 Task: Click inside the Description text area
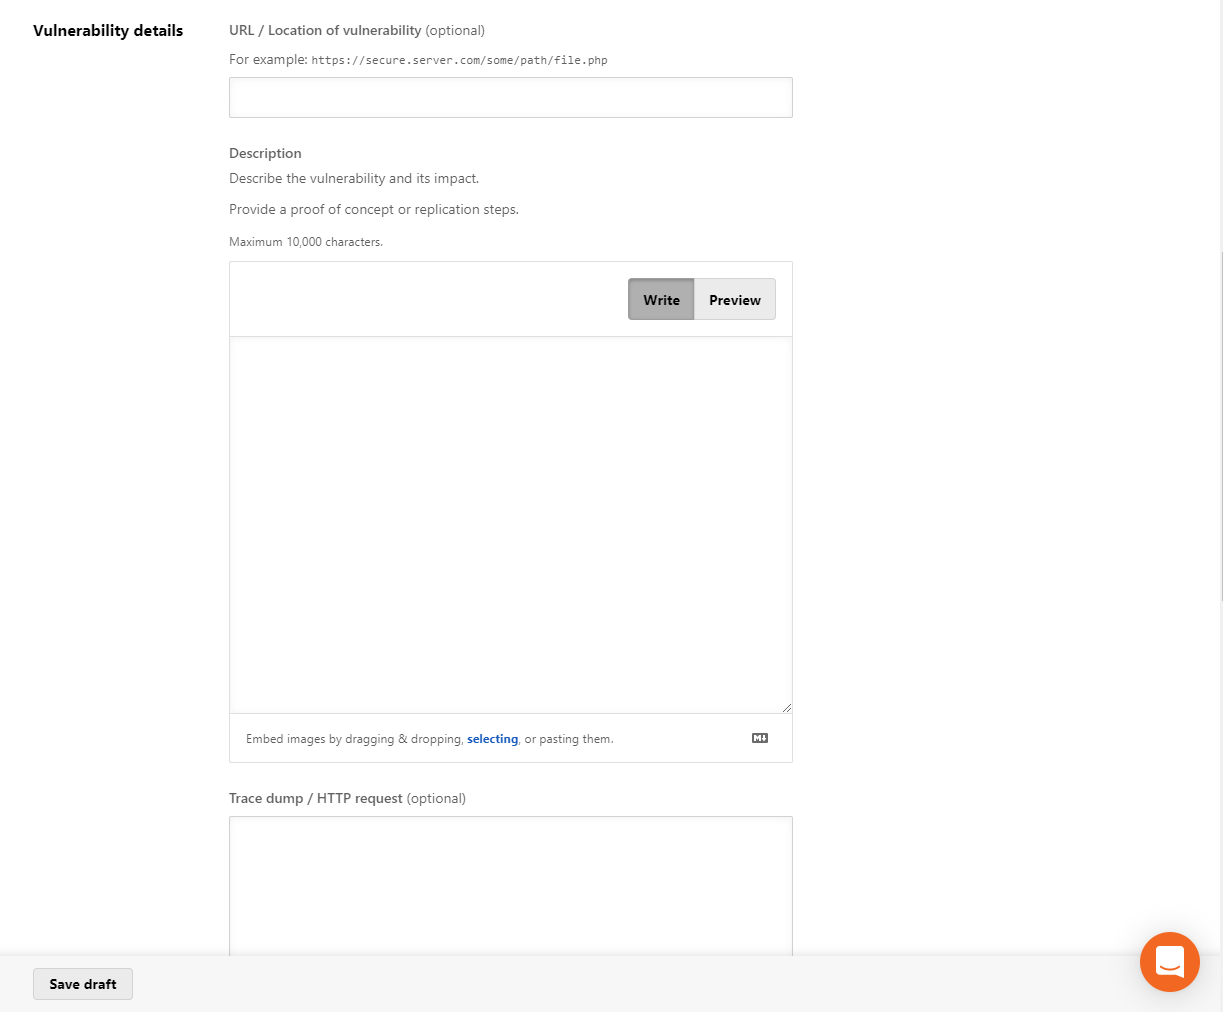click(511, 525)
